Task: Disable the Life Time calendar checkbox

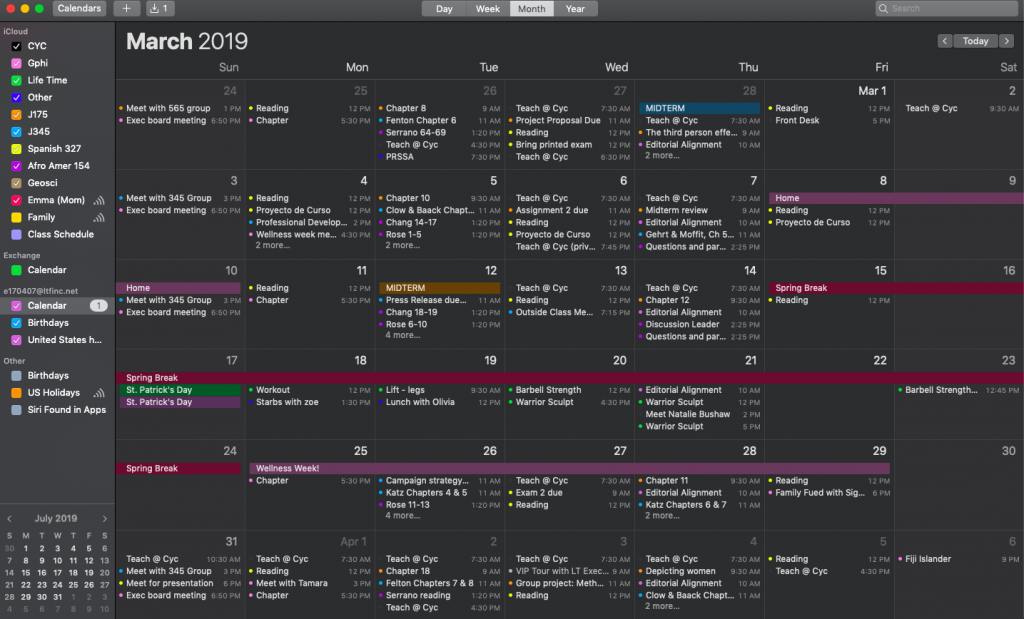Action: click(x=16, y=80)
